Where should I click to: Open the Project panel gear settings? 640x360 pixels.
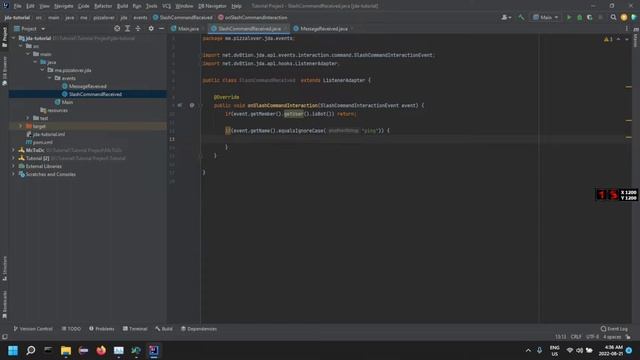pos(151,29)
